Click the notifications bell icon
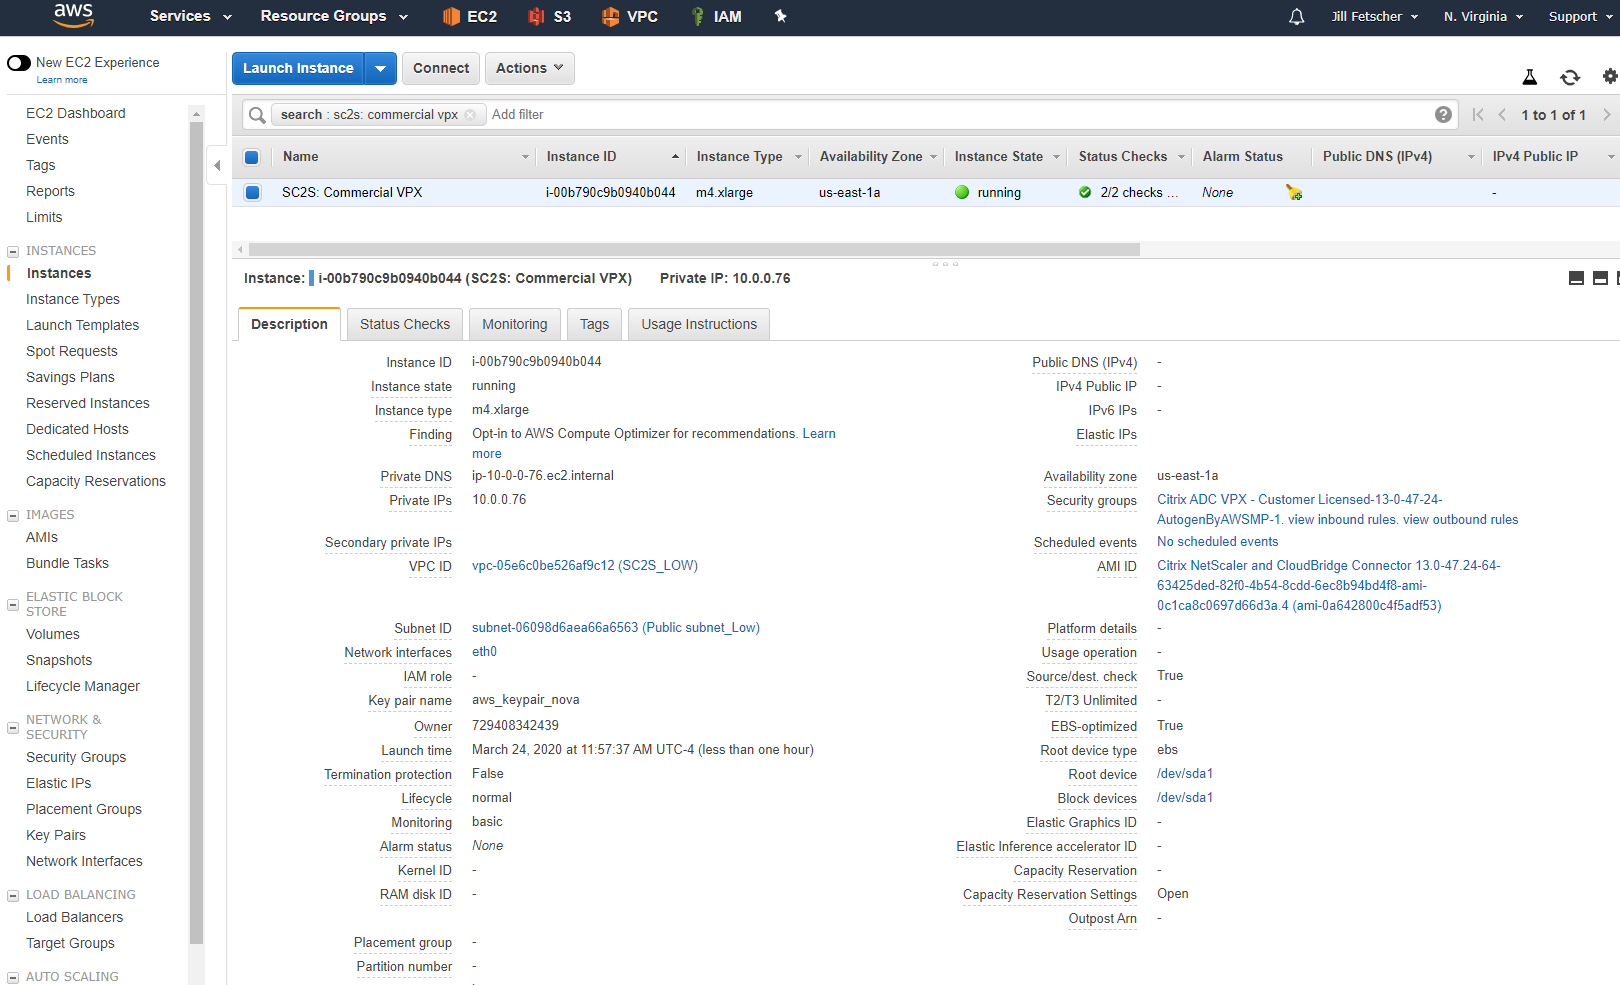 coord(1296,17)
